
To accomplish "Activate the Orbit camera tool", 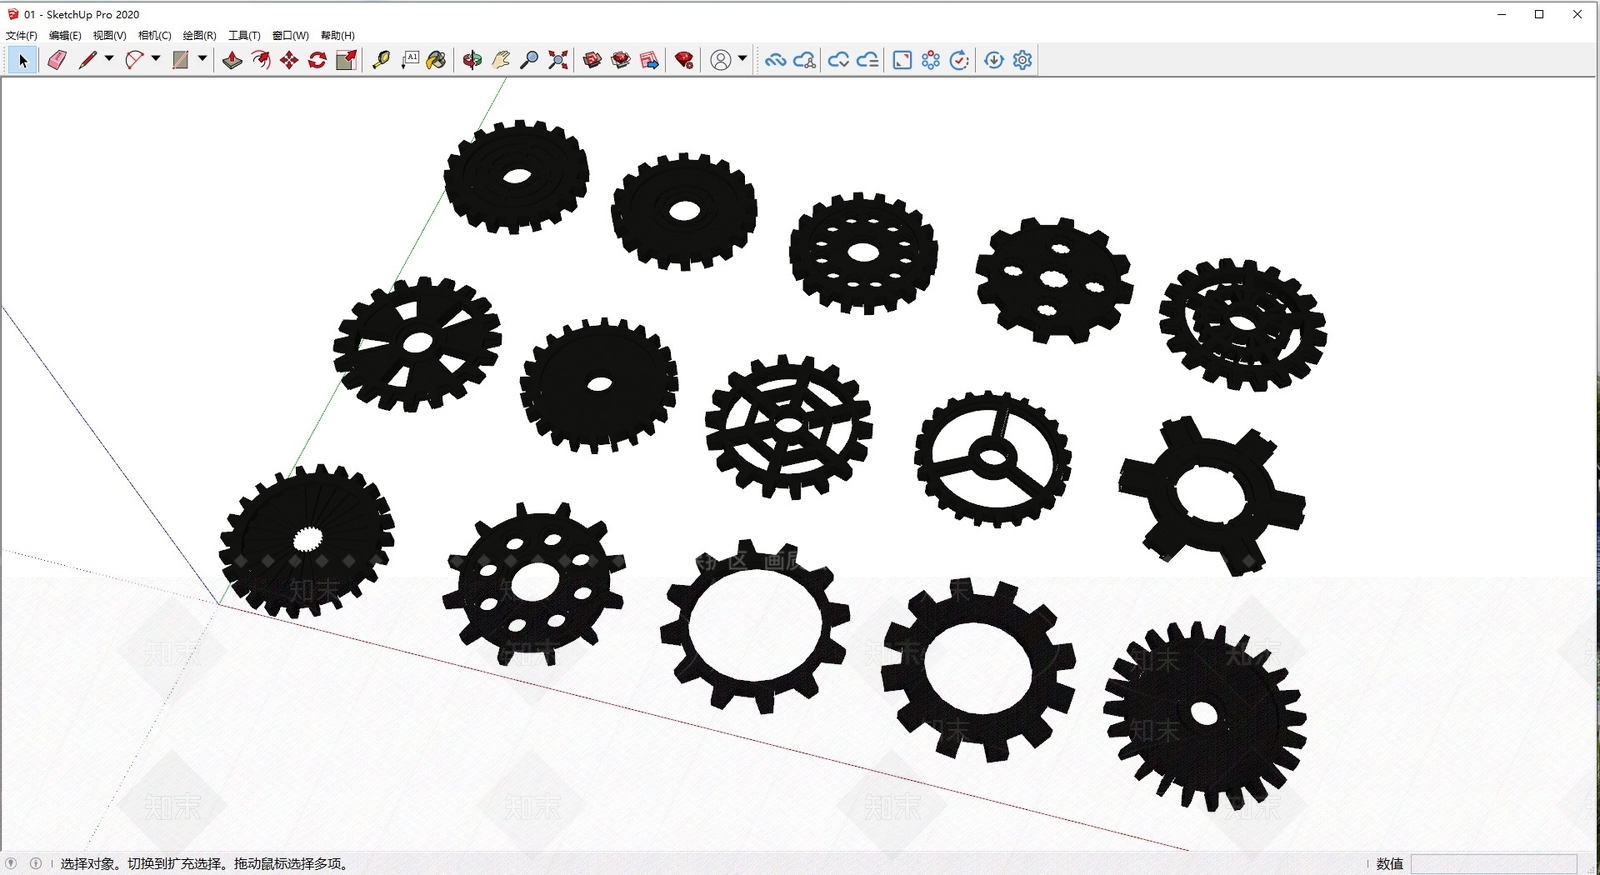I will (472, 60).
